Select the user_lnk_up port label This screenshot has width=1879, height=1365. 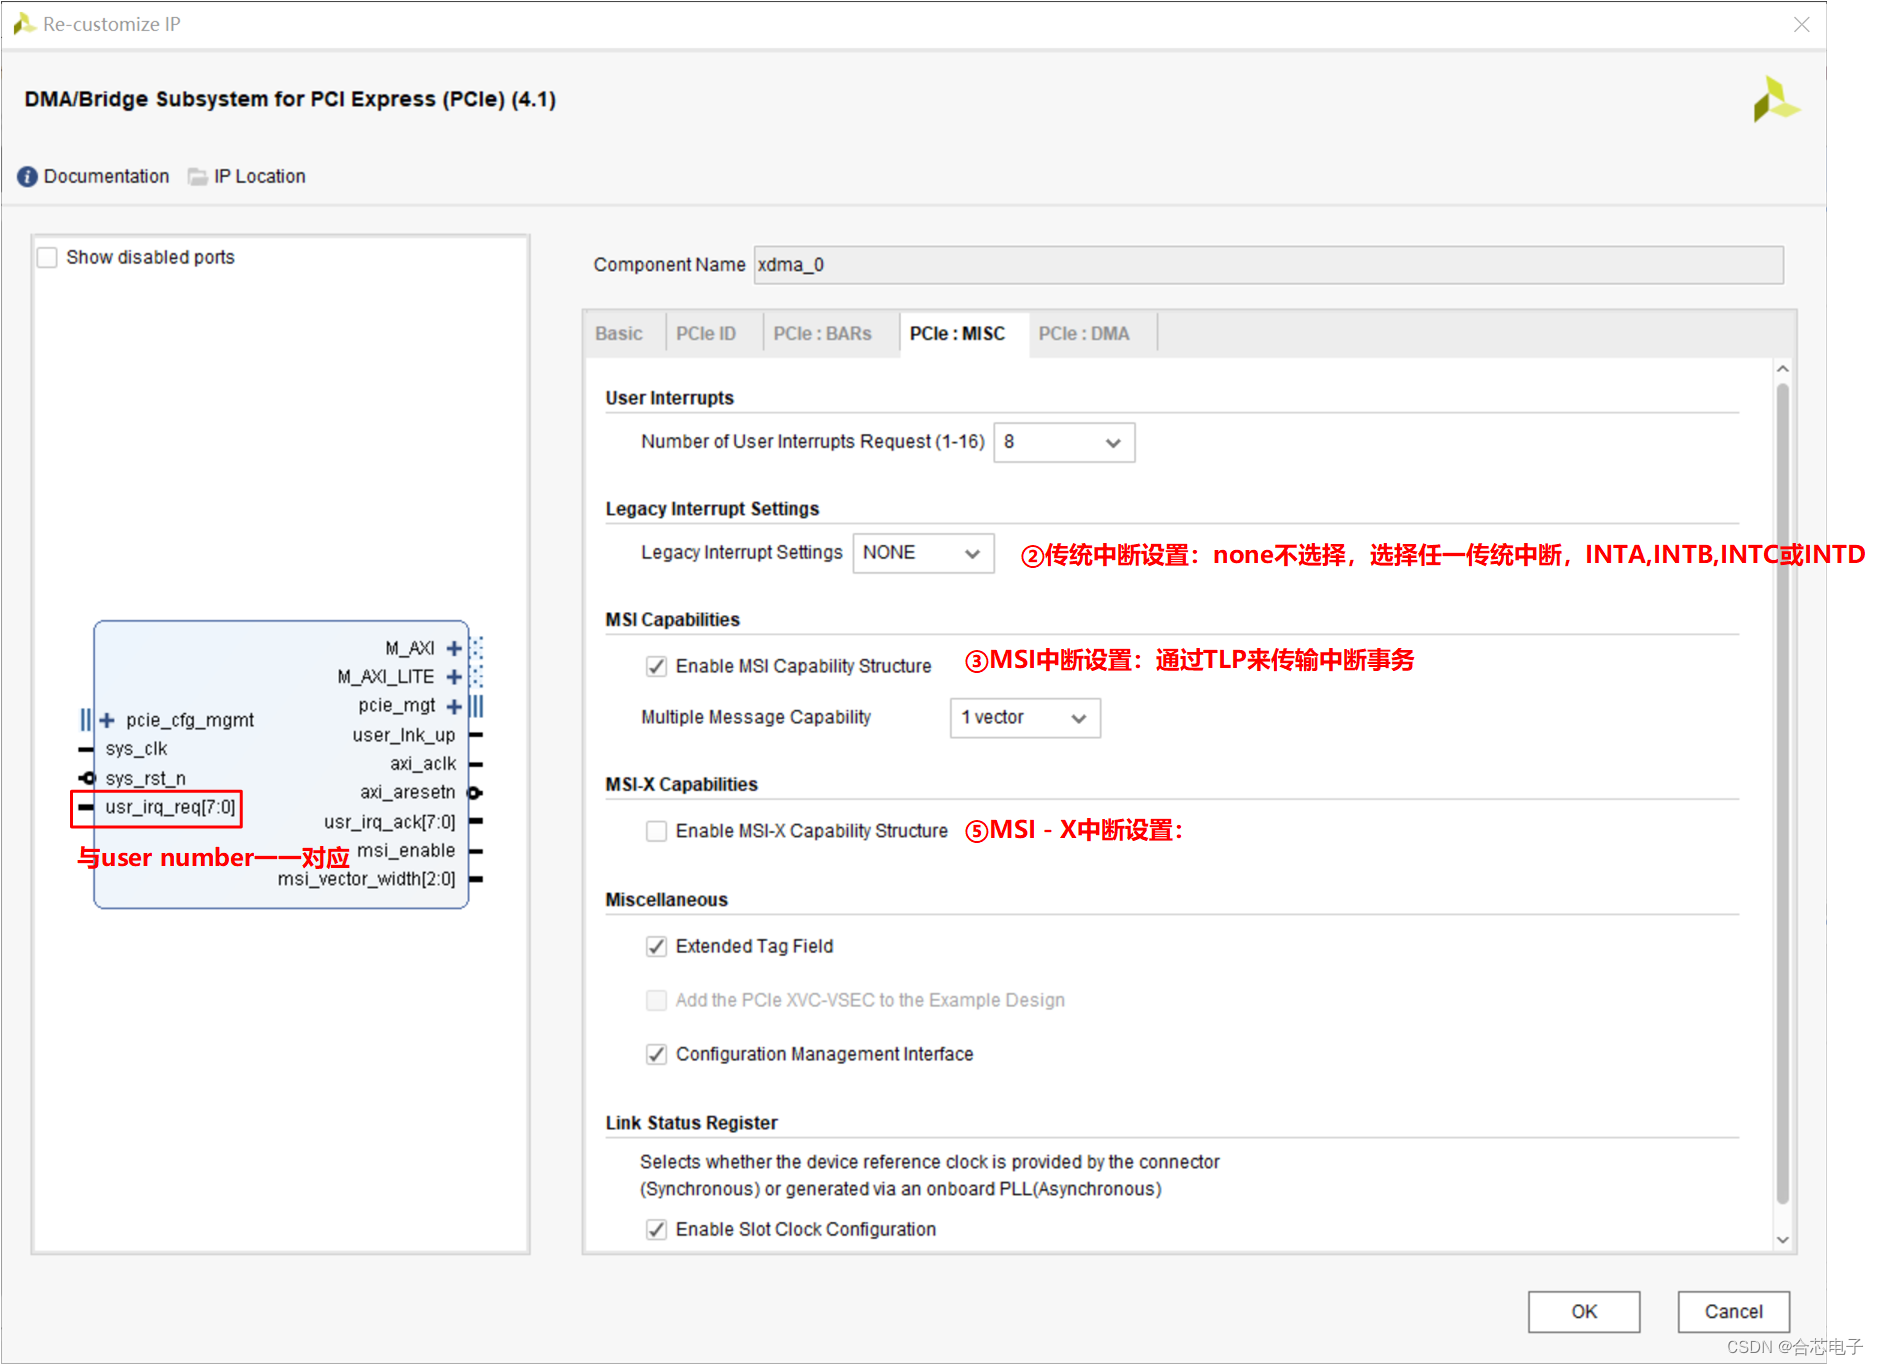point(404,735)
